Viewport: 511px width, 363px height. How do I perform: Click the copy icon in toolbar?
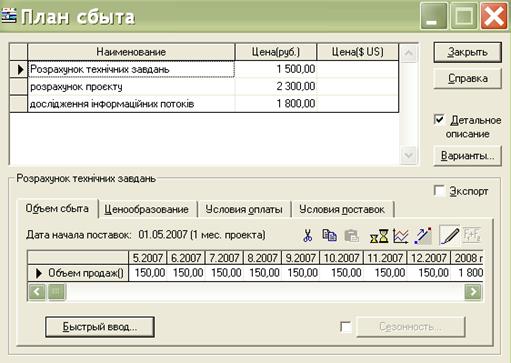(329, 235)
